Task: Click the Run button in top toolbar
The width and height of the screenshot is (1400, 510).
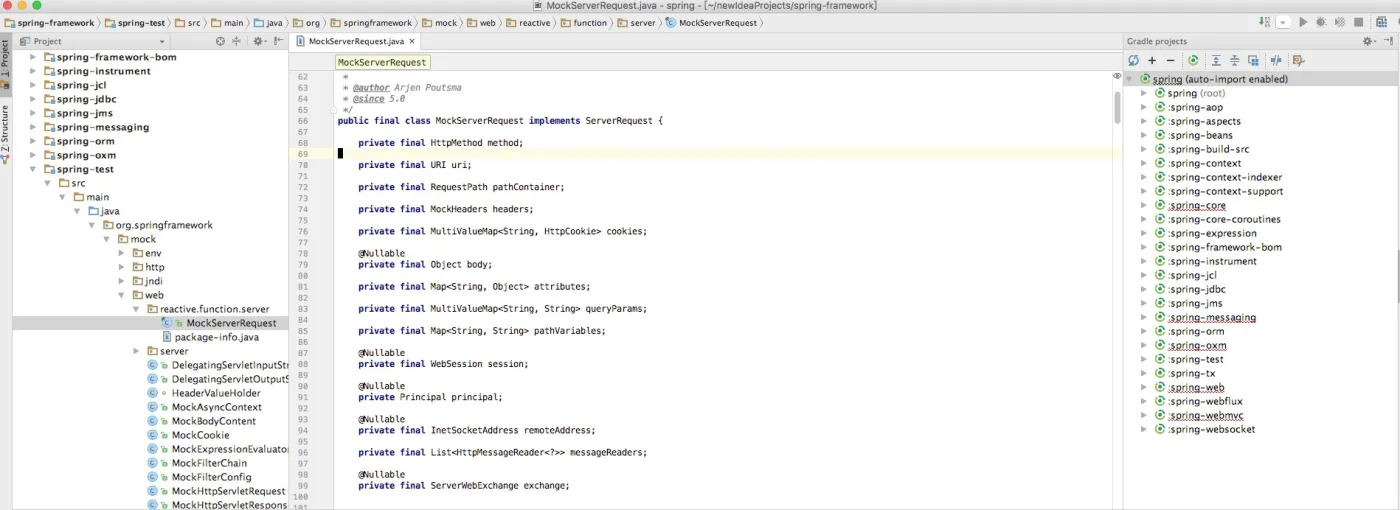Action: (x=1303, y=22)
